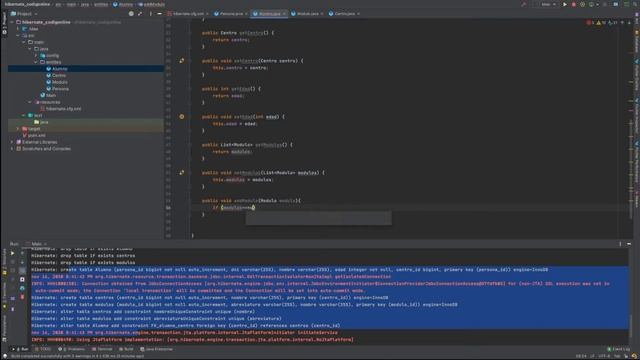The height and width of the screenshot is (360, 640).
Task: Click gutter icon beside setModulos method
Action: point(182,173)
